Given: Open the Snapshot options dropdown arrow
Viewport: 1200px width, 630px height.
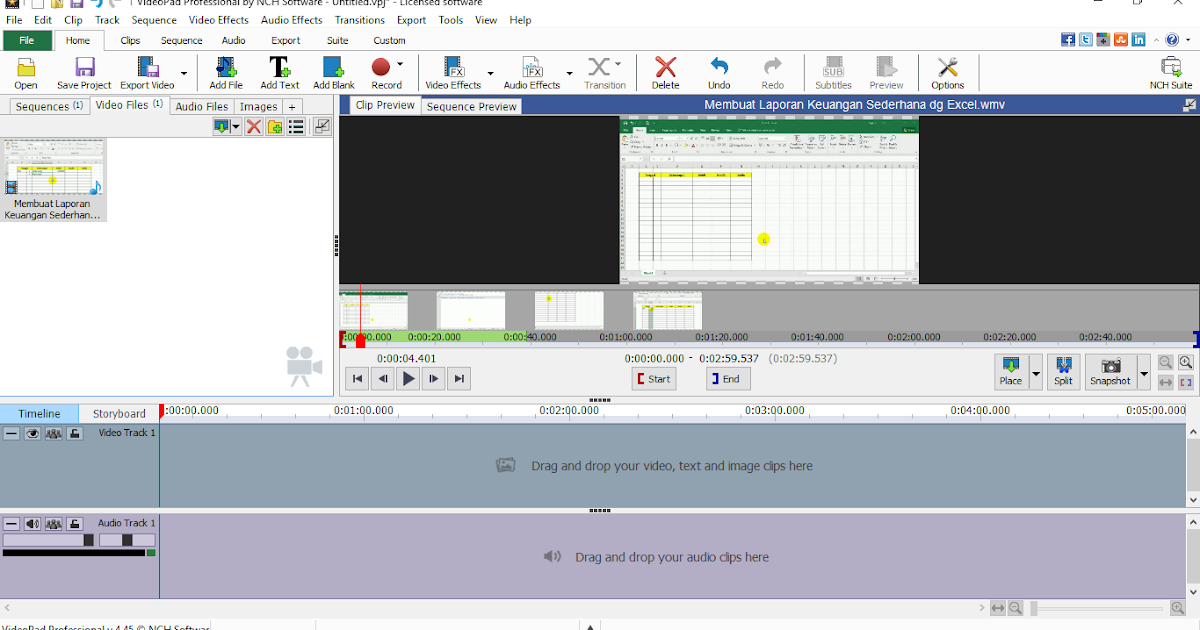Looking at the screenshot, I should [x=1144, y=375].
